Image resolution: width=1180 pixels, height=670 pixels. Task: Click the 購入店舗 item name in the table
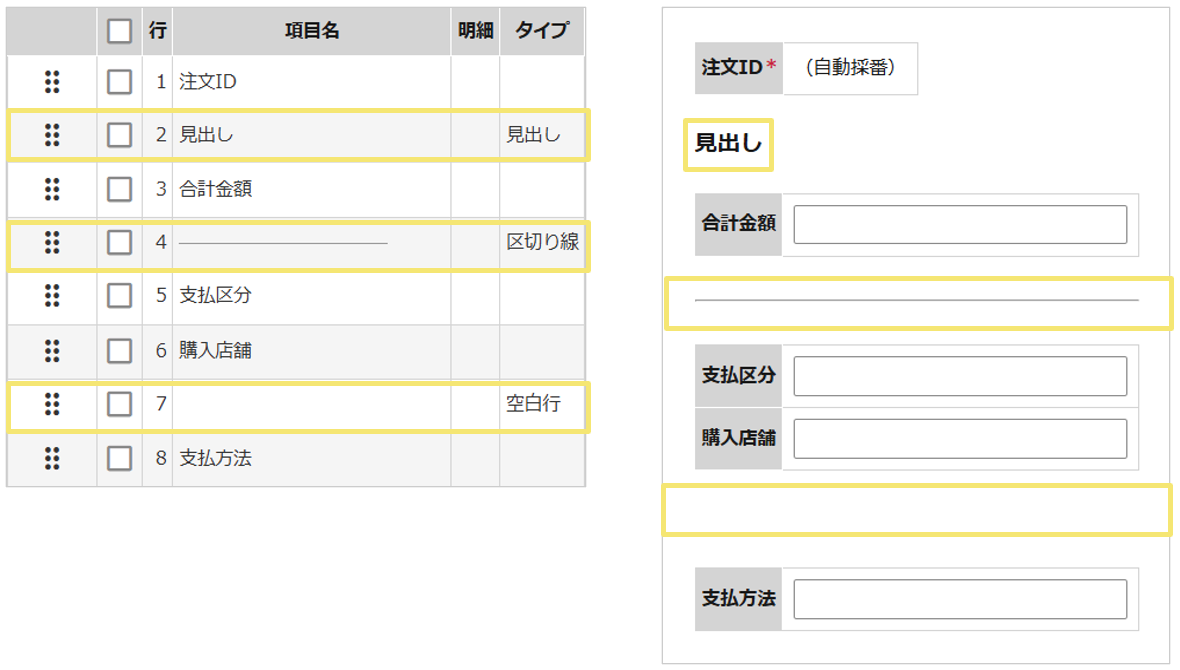[x=215, y=351]
